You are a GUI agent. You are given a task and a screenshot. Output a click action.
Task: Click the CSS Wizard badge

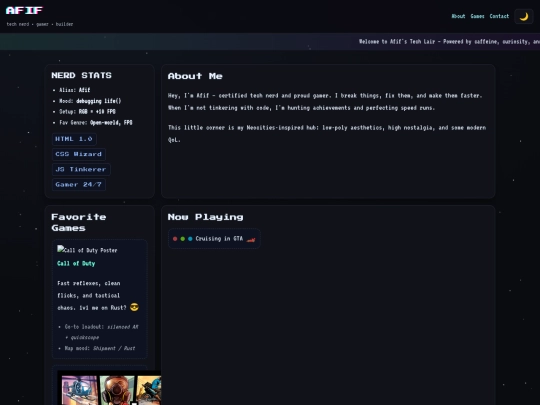tap(79, 154)
